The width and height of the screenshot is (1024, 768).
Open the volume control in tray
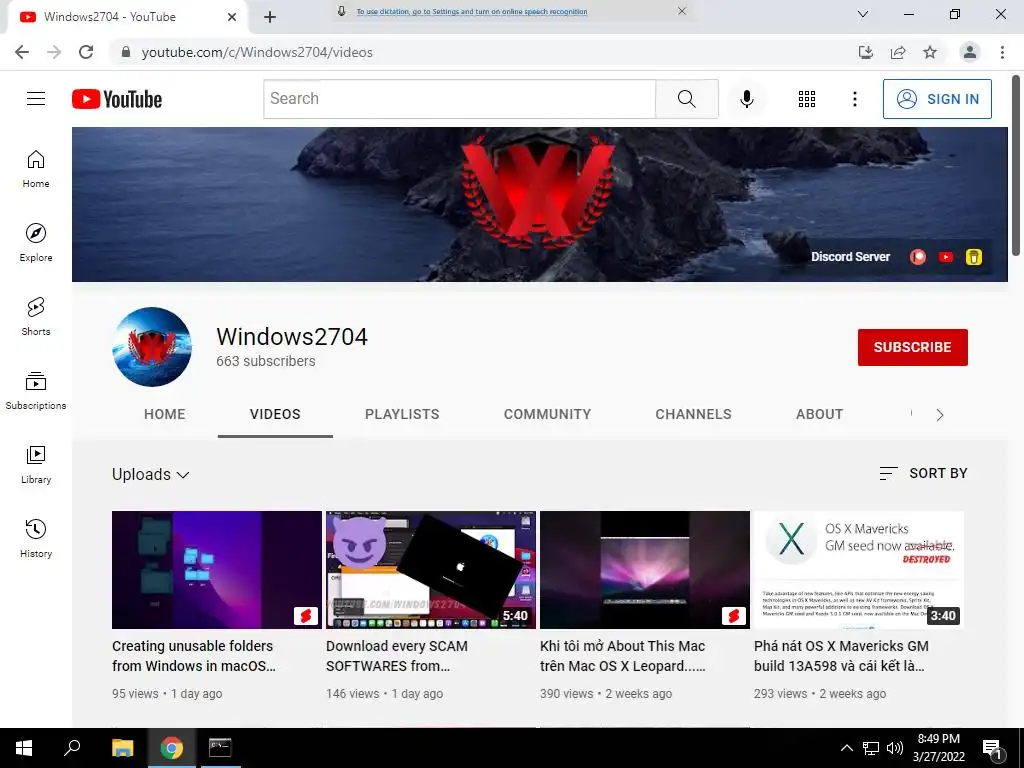pyautogui.click(x=895, y=748)
